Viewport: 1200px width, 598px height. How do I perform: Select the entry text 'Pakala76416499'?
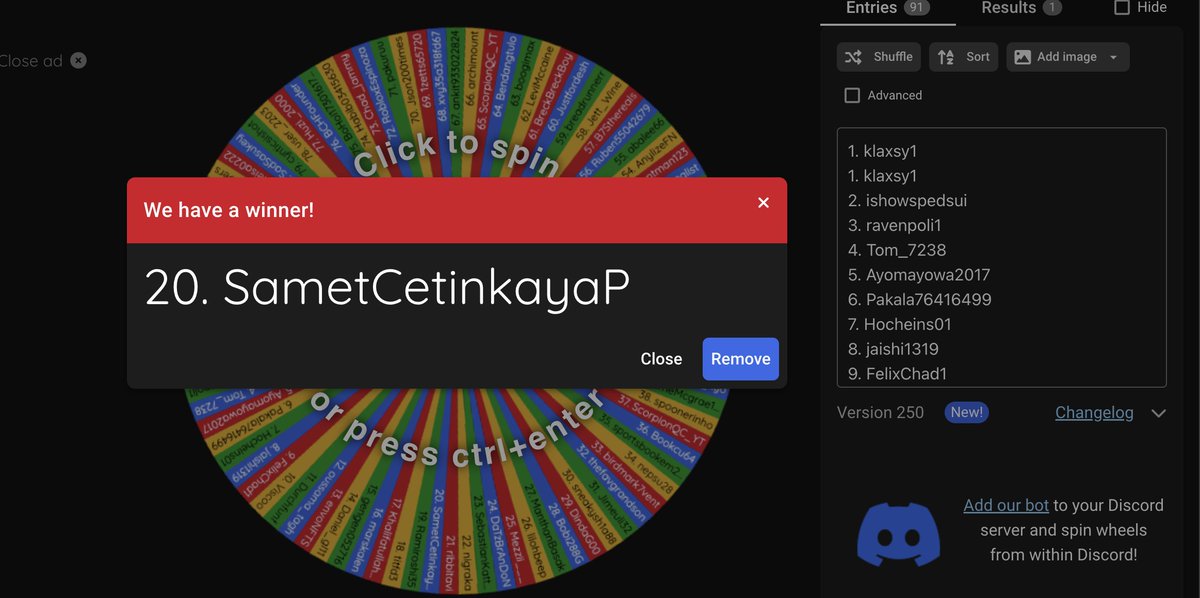pos(929,299)
